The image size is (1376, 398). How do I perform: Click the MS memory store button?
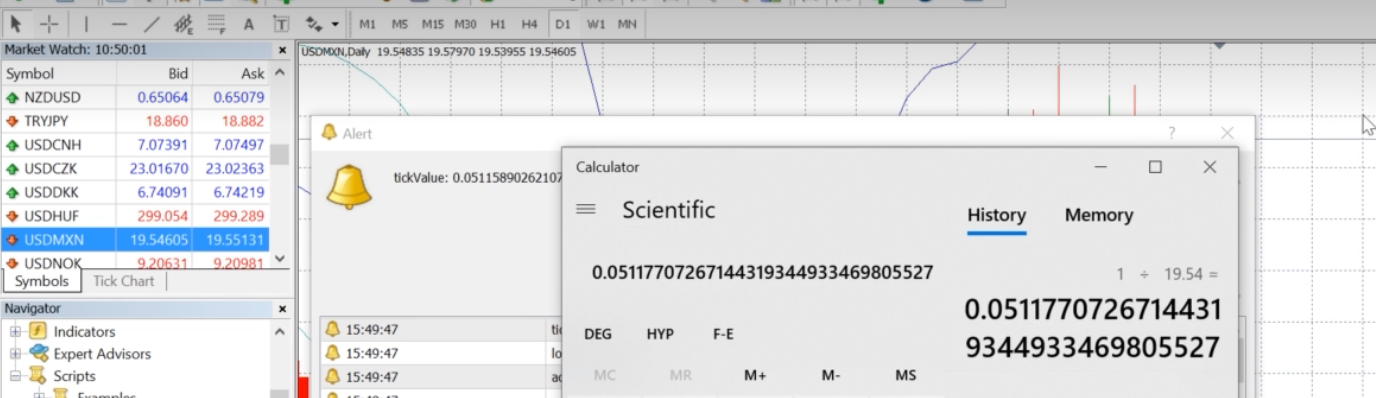(x=906, y=375)
